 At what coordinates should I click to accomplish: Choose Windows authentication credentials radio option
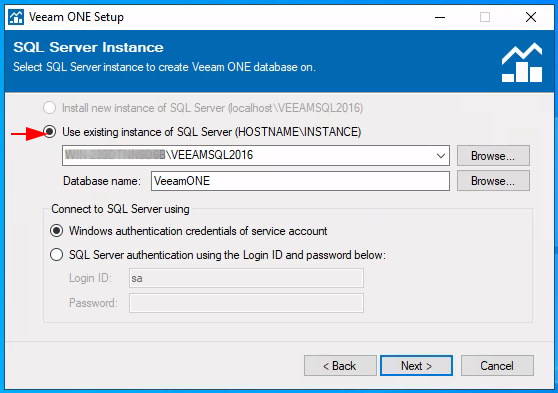[56, 231]
